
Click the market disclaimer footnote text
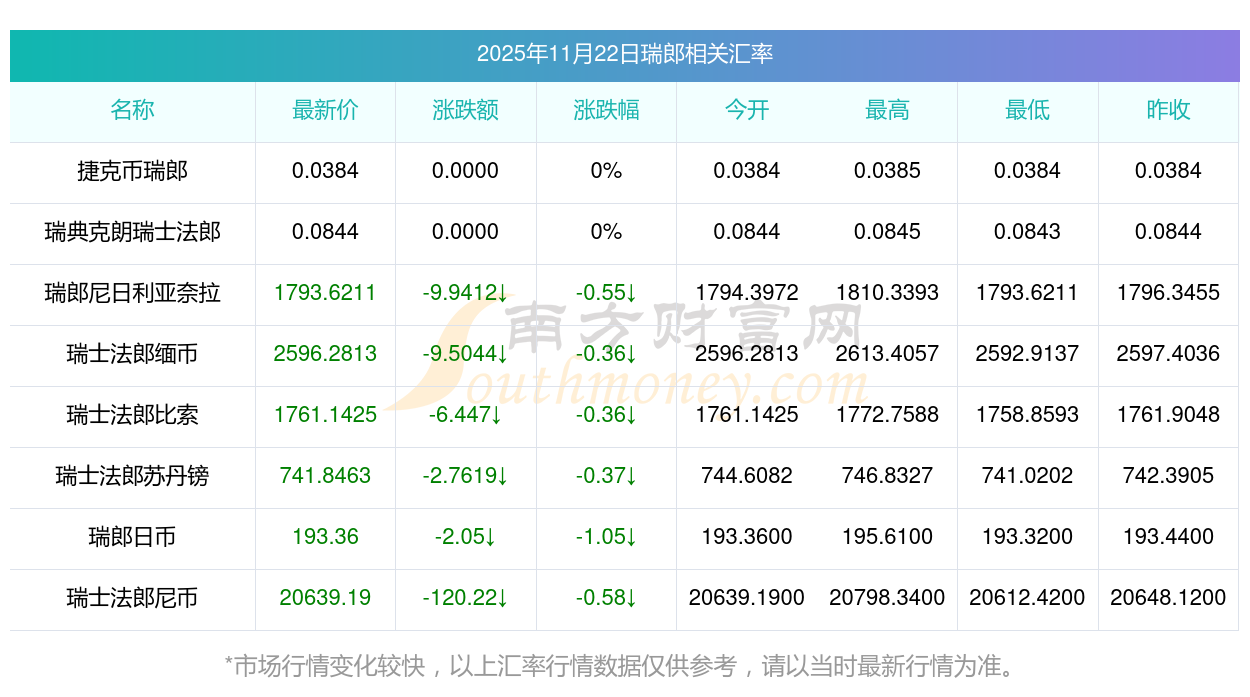pos(624,666)
